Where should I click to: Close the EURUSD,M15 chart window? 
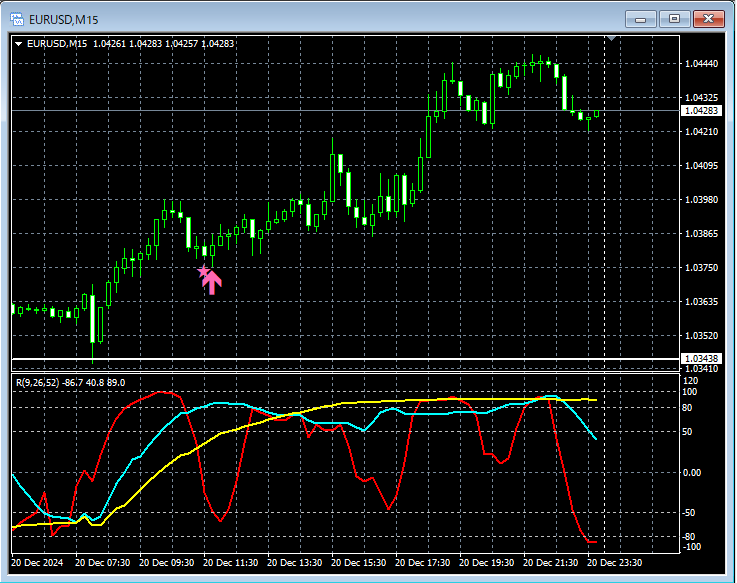click(x=708, y=19)
